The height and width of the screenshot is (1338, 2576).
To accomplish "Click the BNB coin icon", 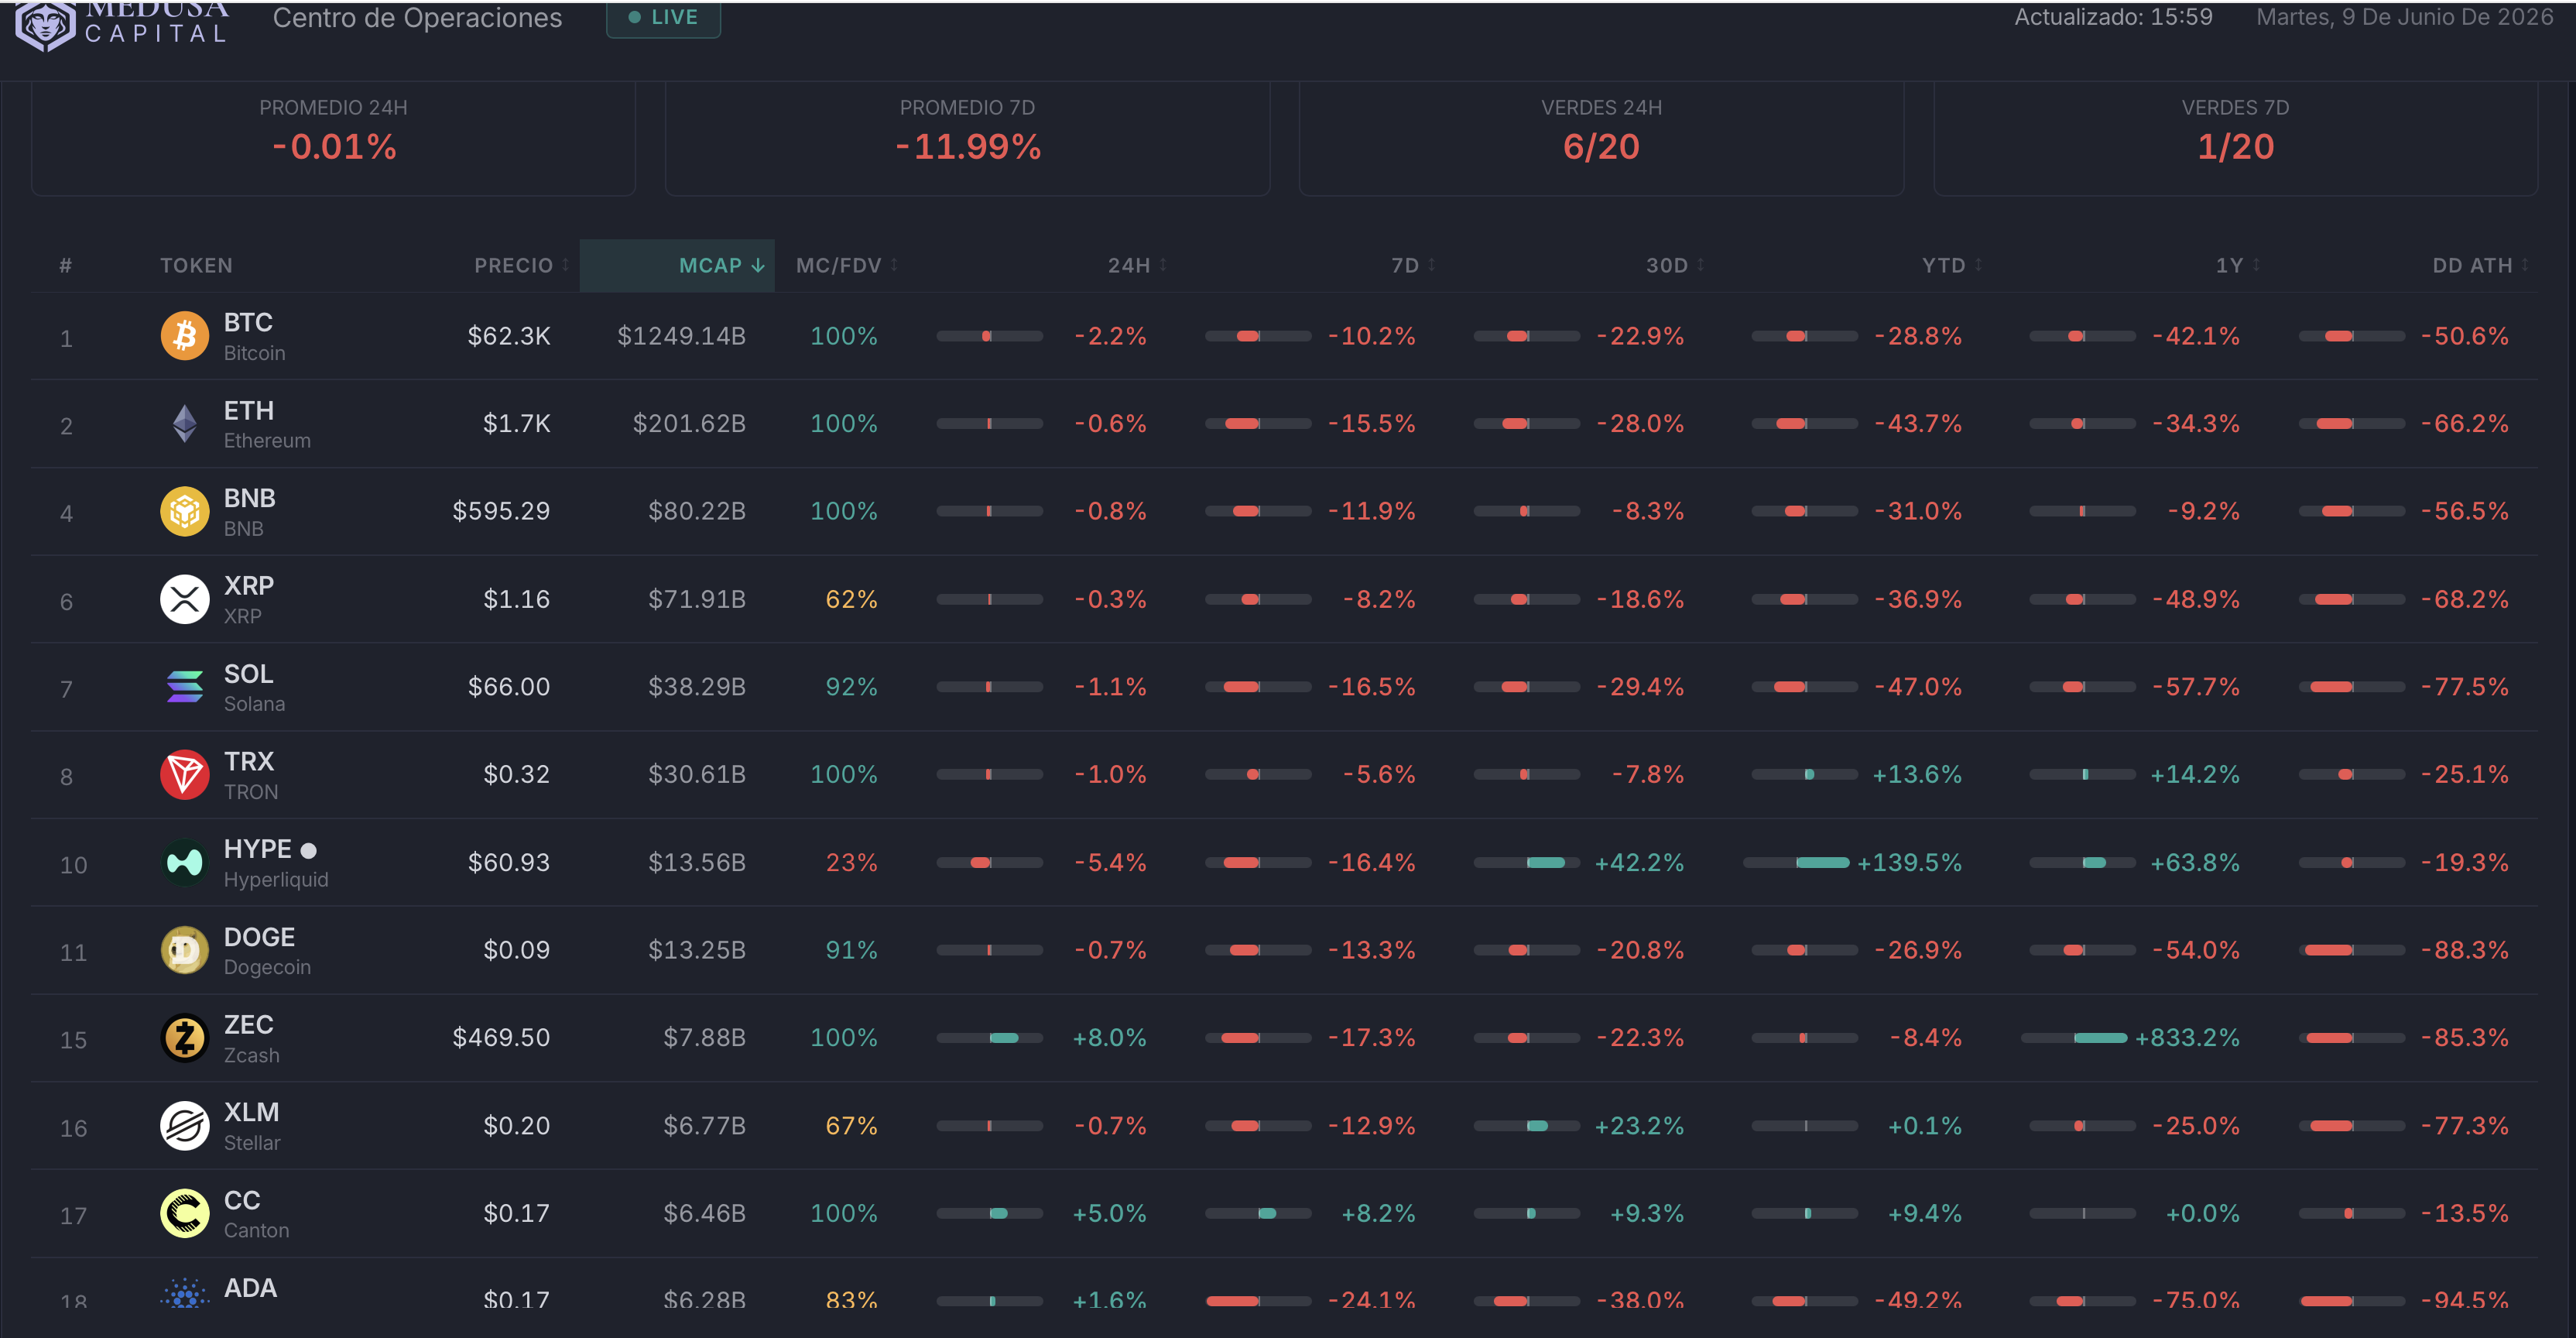I will 185,512.
